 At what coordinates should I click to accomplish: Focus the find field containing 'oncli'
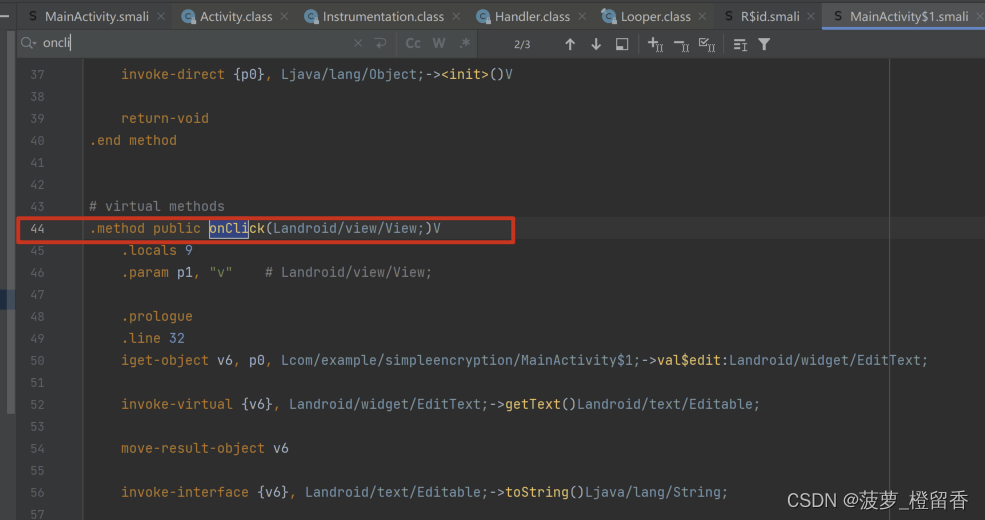coord(195,43)
